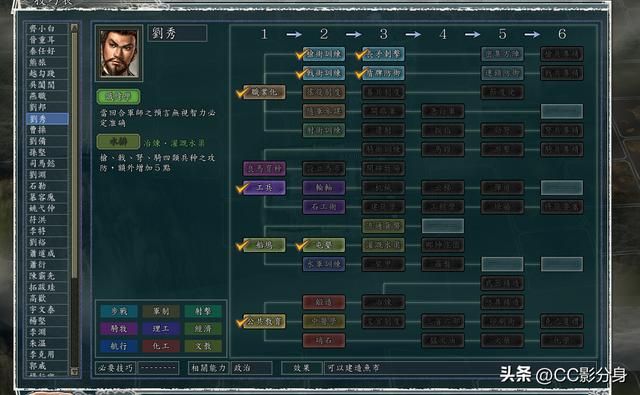Select 苻洪 in the ruler list
The height and width of the screenshot is (395, 640).
47,220
